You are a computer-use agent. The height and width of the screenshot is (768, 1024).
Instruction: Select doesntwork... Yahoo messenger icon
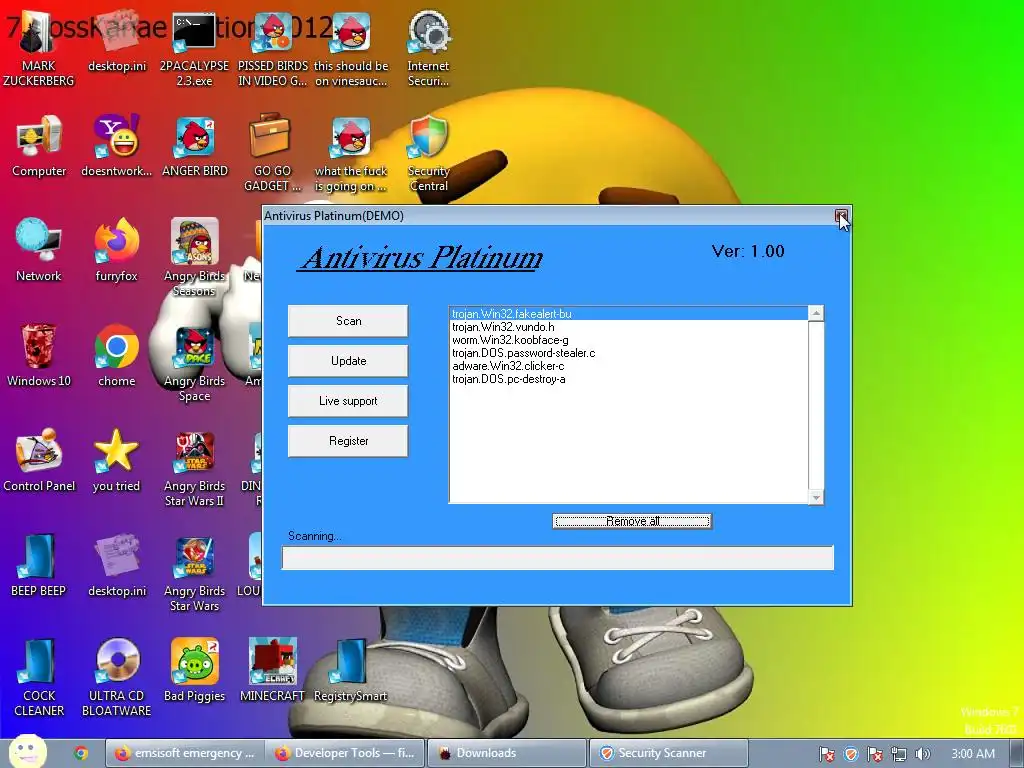click(117, 146)
